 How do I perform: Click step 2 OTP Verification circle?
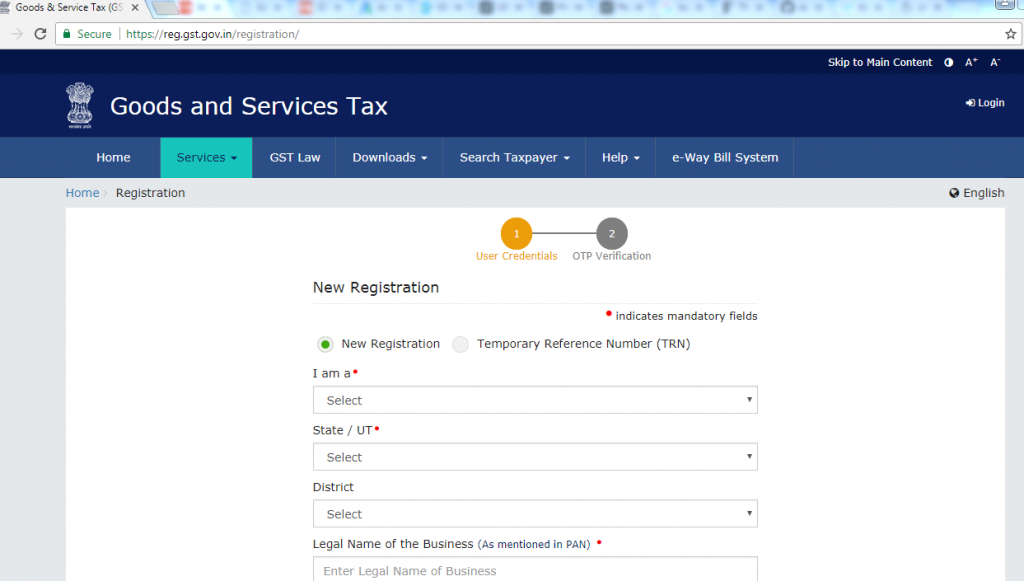click(612, 234)
